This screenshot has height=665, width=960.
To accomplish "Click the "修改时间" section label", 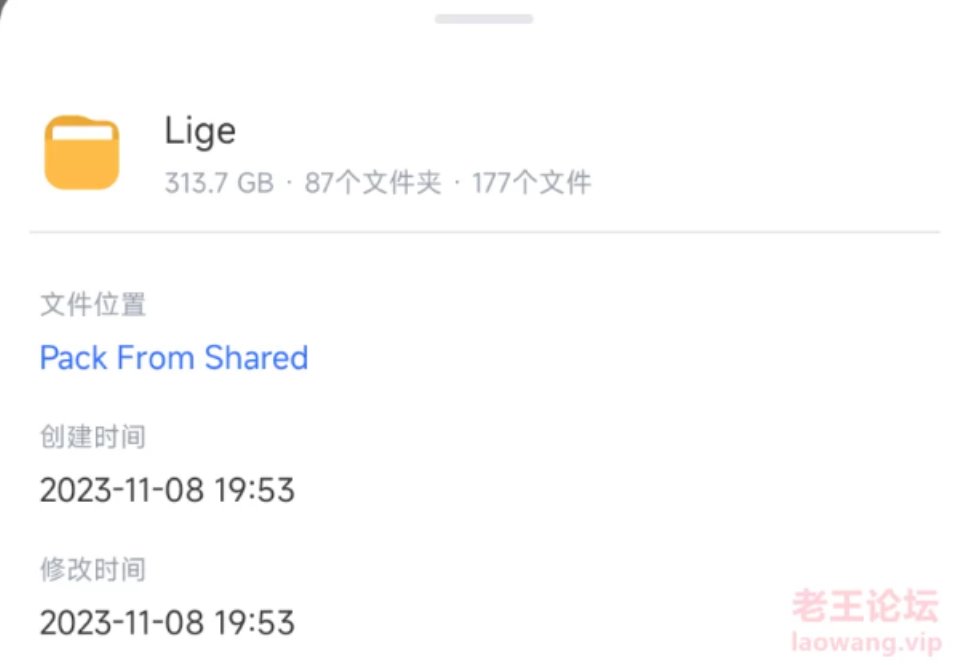I will (92, 569).
